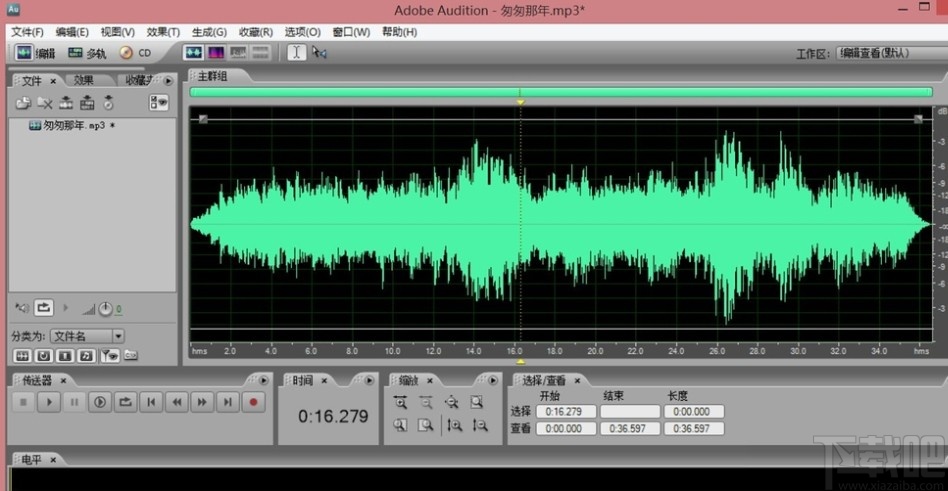Screen dimensions: 948x491
Task: Click the Rewind transport button
Action: tap(177, 402)
